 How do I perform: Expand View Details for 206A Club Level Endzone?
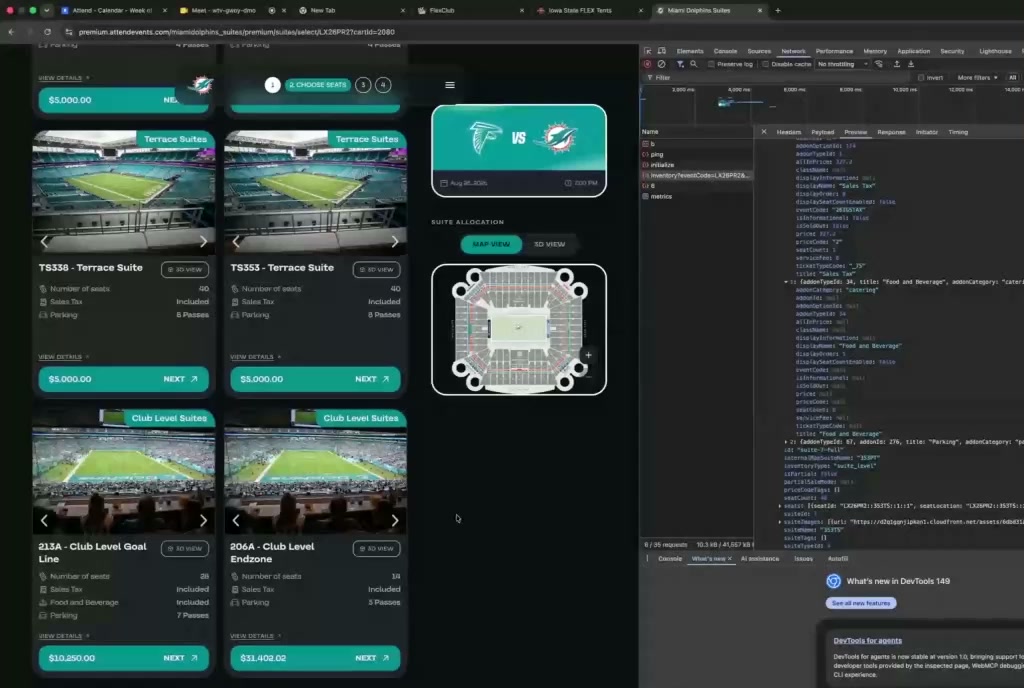click(255, 636)
